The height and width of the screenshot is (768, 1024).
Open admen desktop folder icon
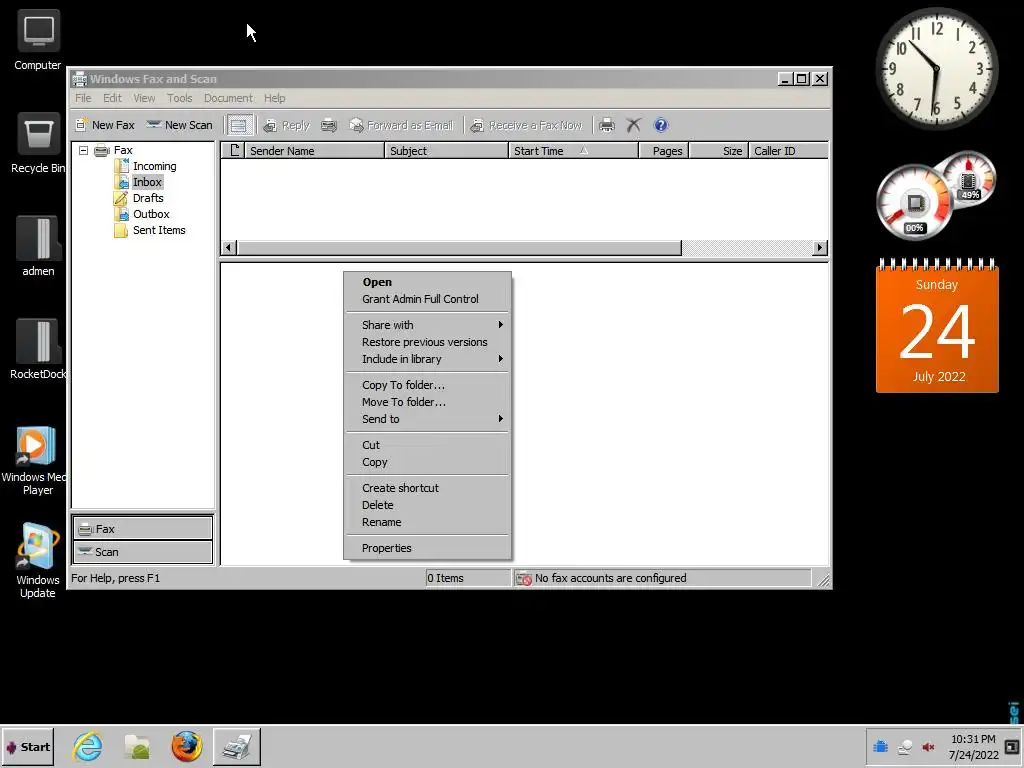(38, 246)
